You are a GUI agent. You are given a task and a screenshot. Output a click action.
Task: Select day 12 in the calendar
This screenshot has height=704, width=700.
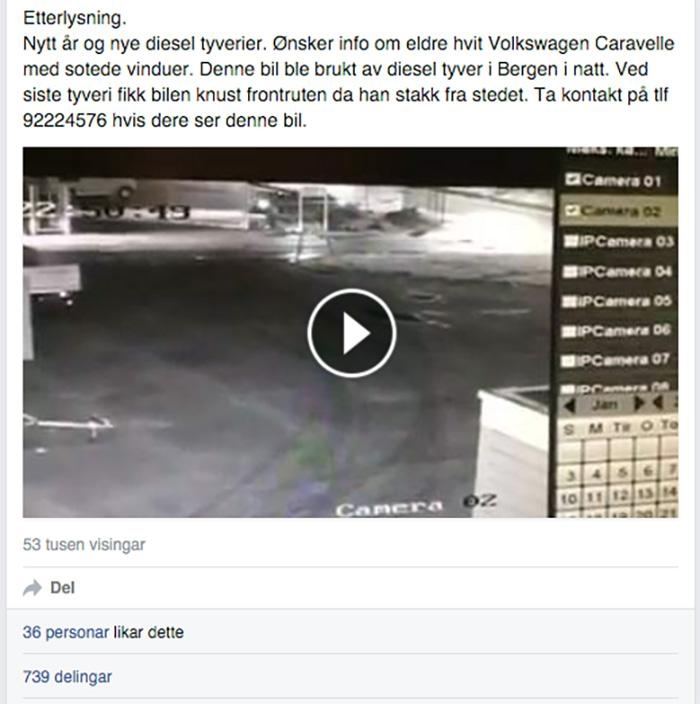[620, 496]
